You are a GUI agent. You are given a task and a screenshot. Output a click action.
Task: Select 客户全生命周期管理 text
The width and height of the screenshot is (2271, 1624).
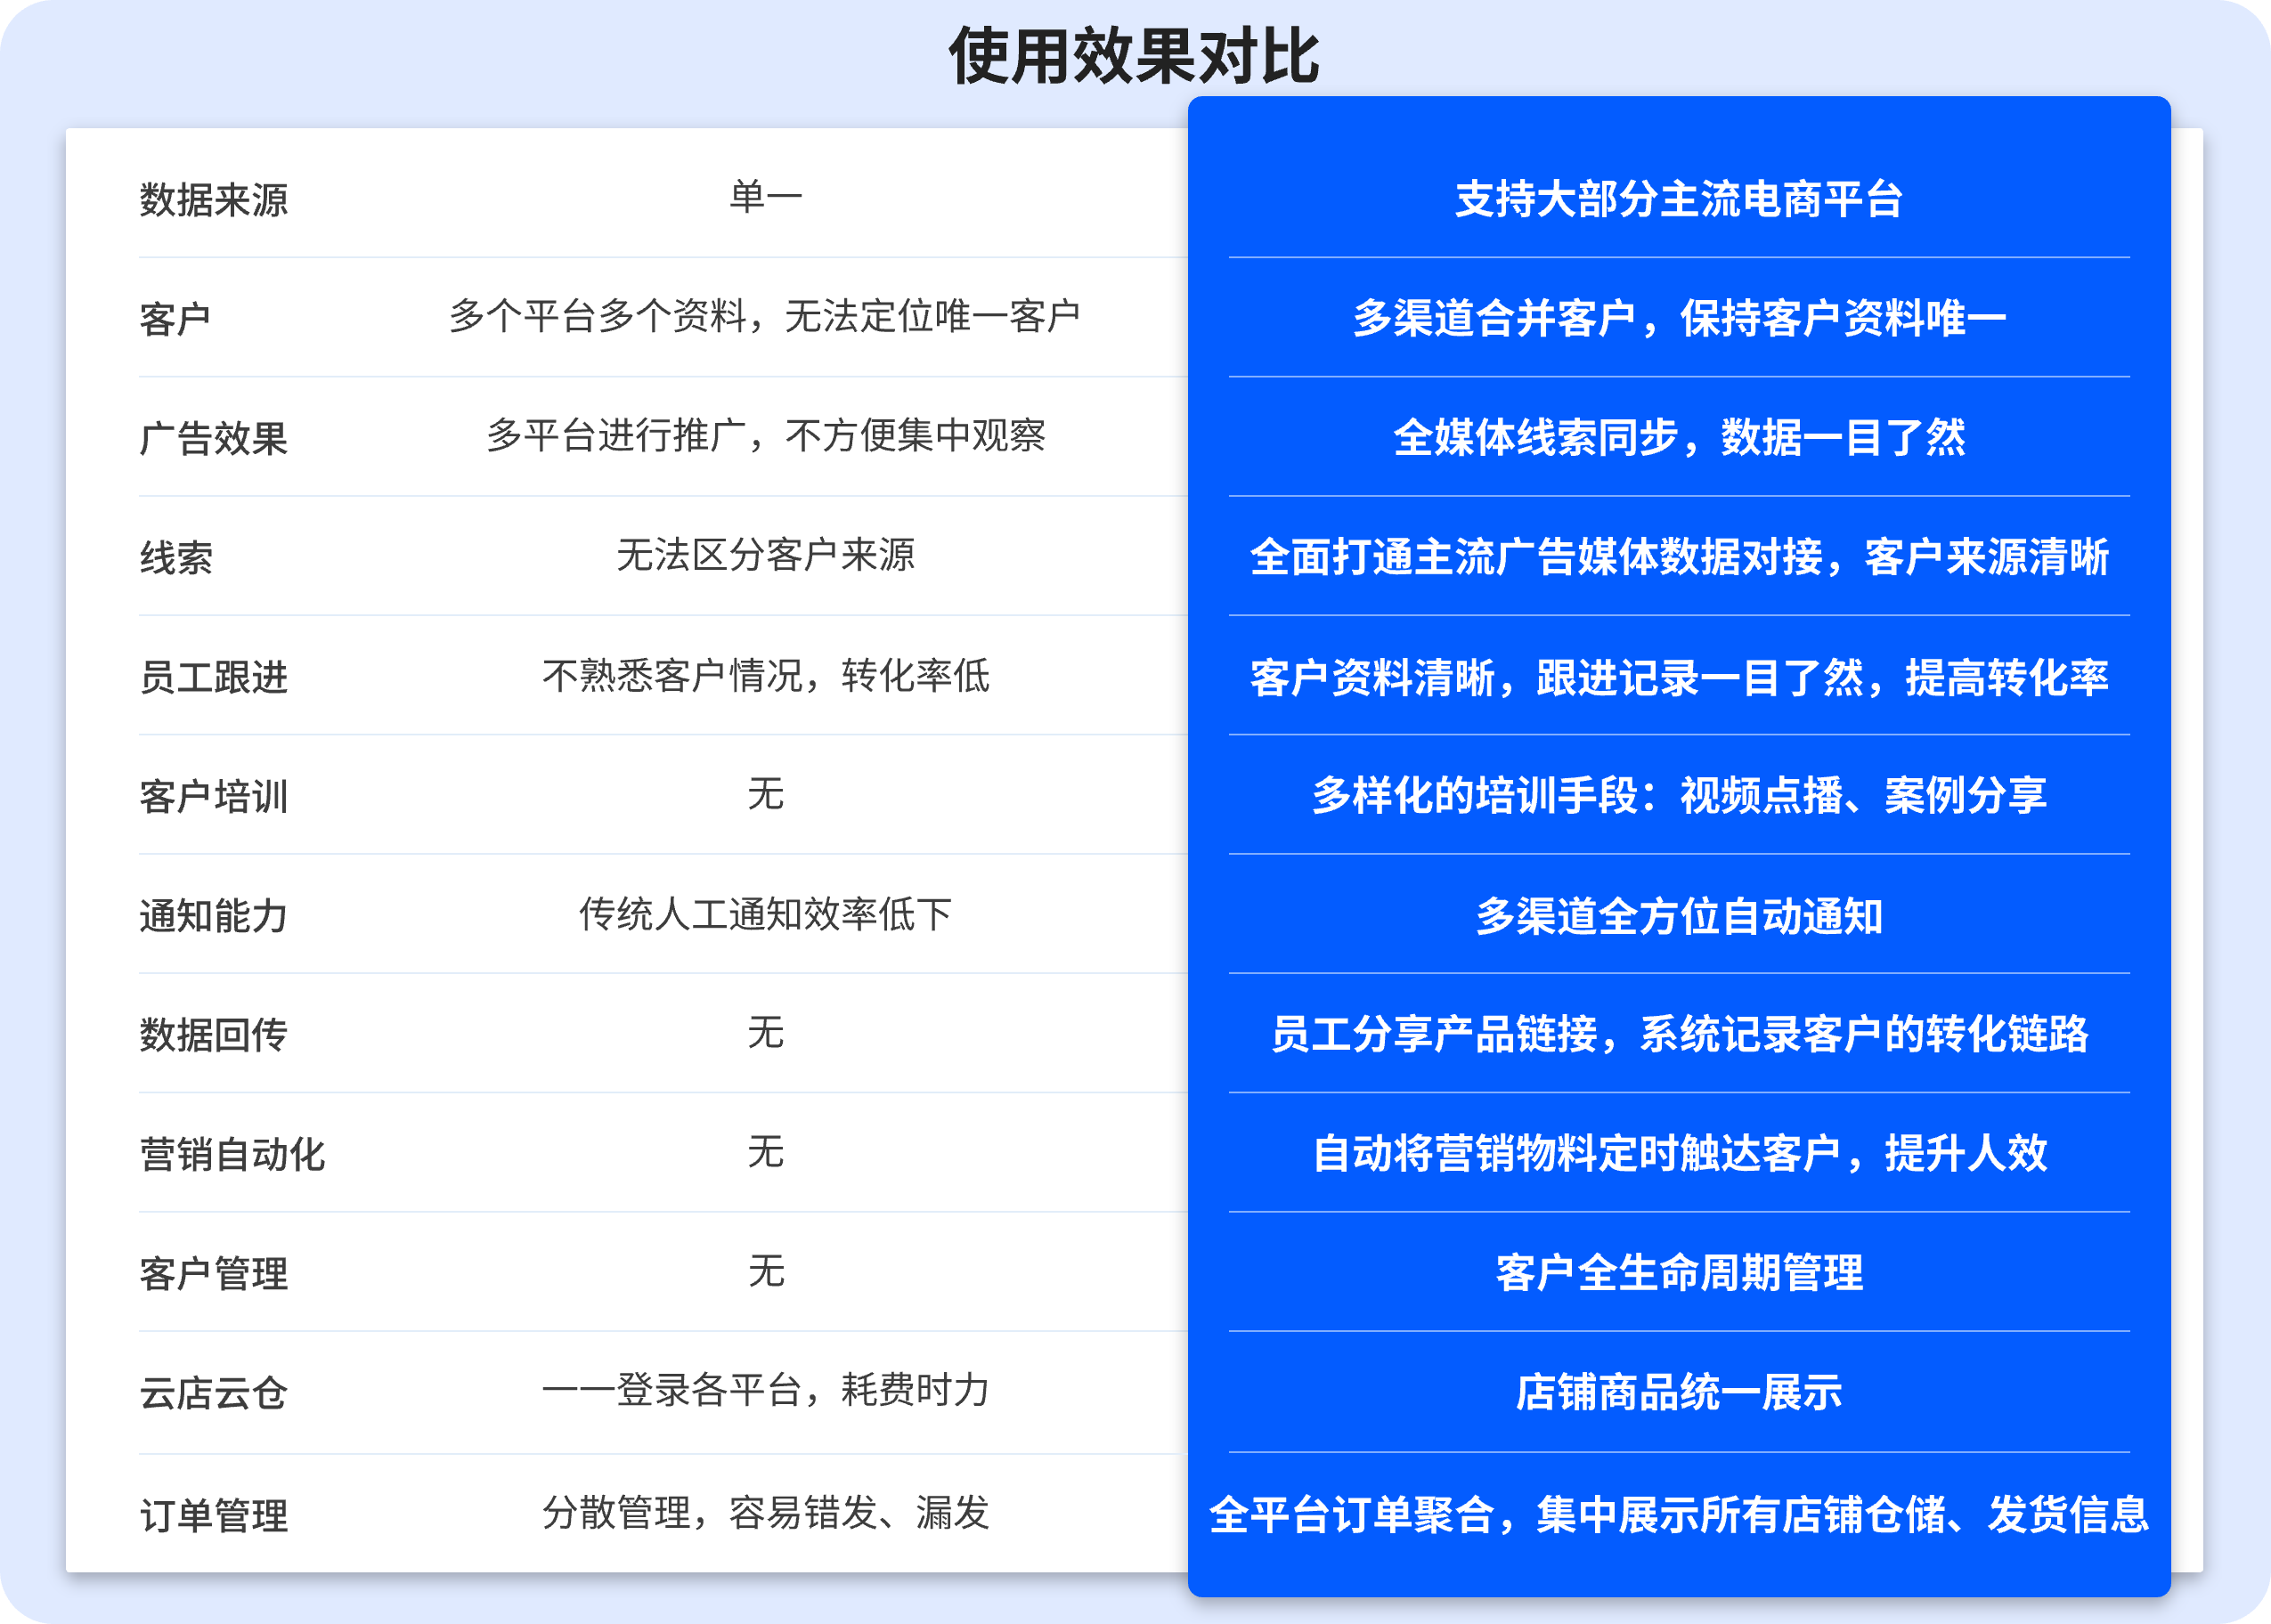click(1679, 1272)
